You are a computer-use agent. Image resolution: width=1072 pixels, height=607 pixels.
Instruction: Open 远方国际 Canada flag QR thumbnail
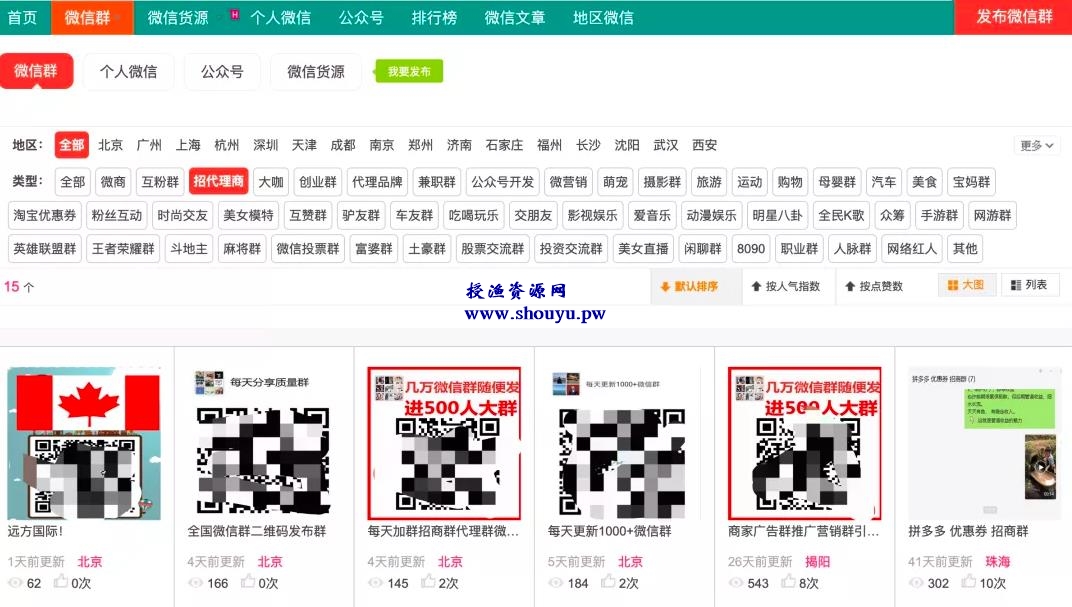click(84, 443)
